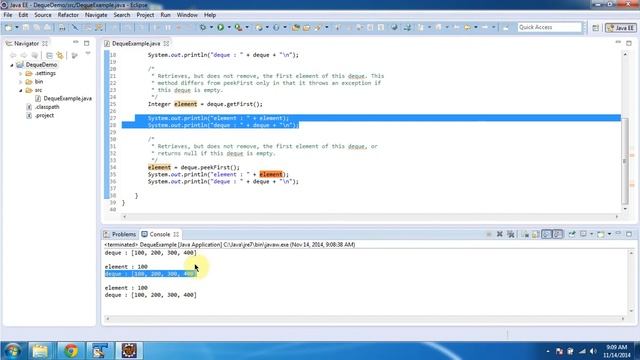
Task: Maximize the Console view
Action: (x=629, y=234)
